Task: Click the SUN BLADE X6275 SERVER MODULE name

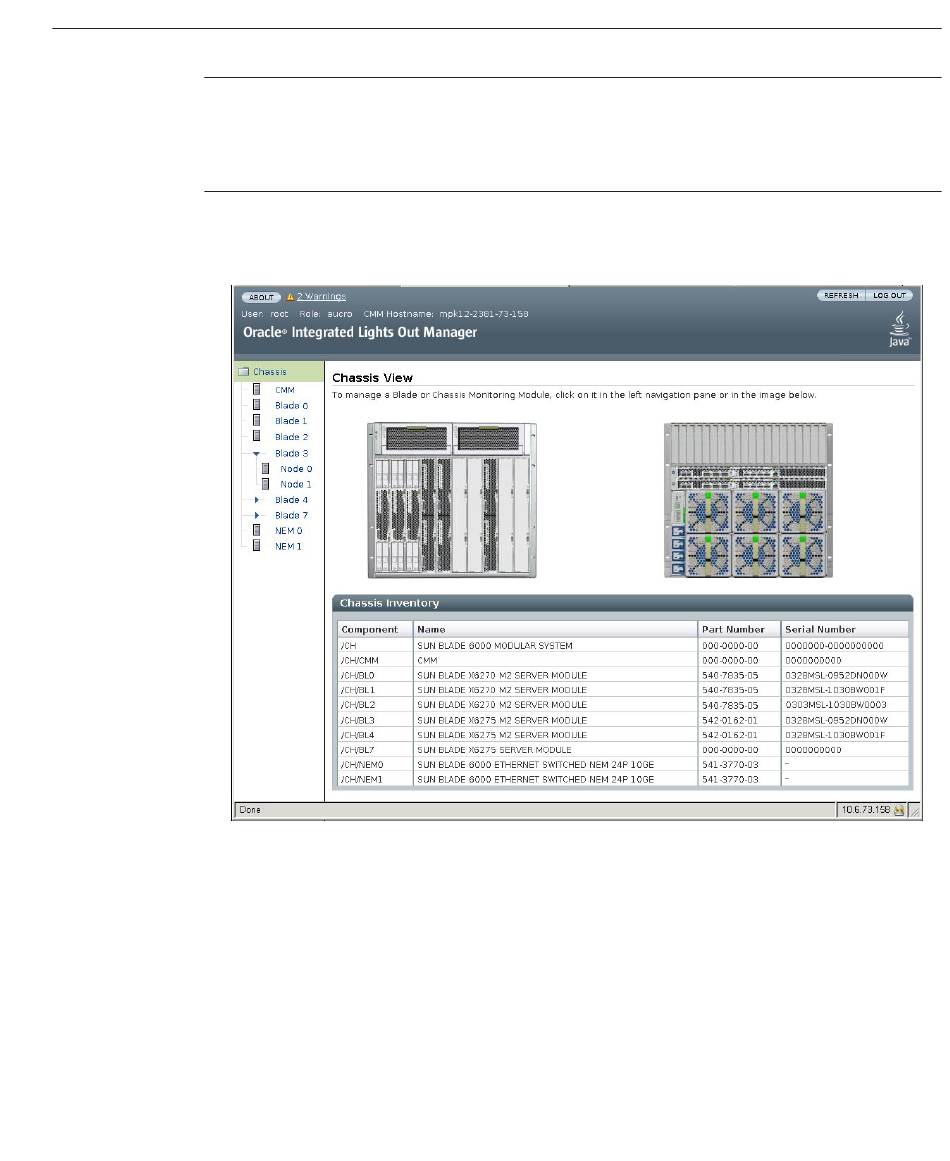Action: (x=494, y=749)
